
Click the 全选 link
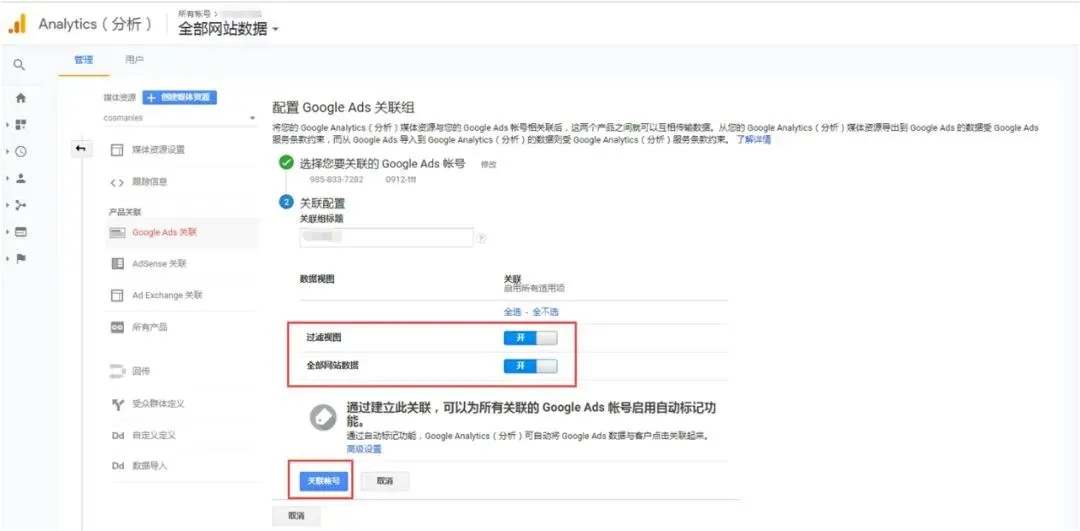512,312
